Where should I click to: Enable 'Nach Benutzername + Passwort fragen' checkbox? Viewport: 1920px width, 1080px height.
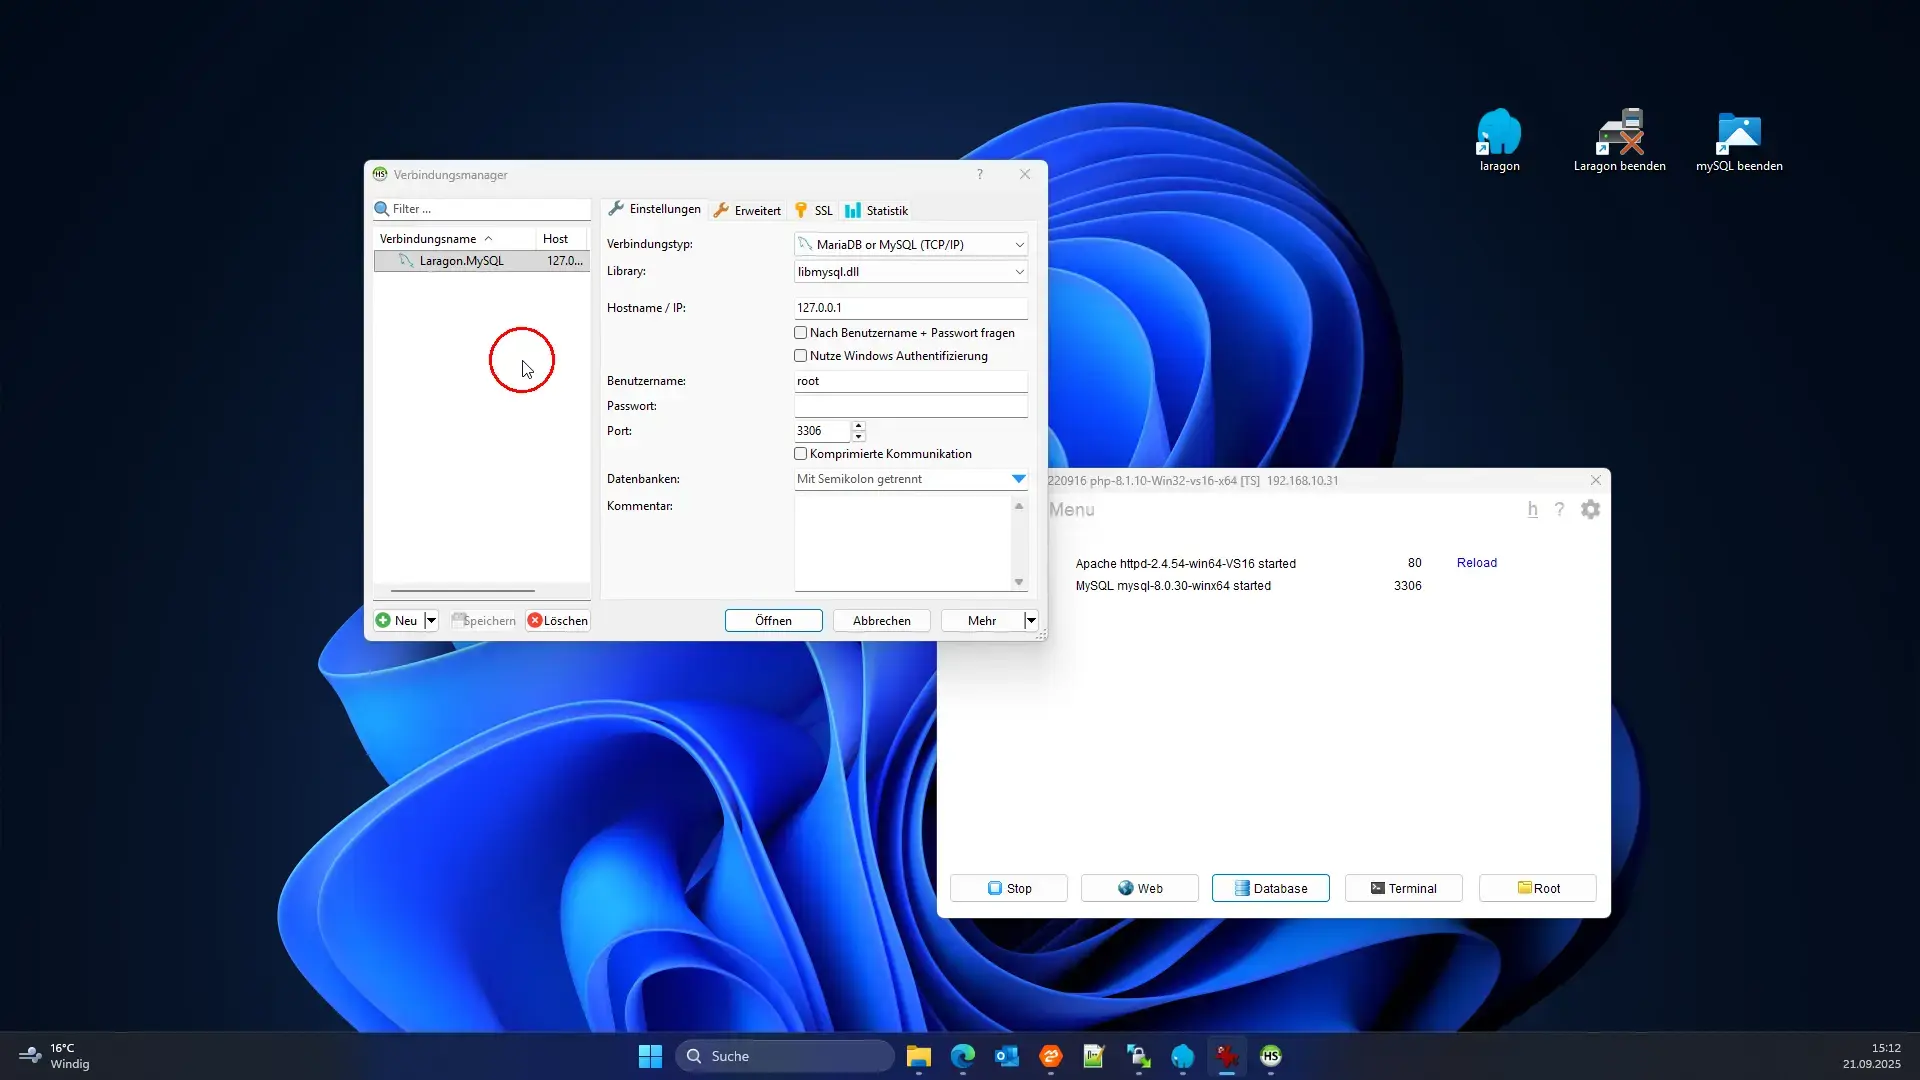coord(801,333)
